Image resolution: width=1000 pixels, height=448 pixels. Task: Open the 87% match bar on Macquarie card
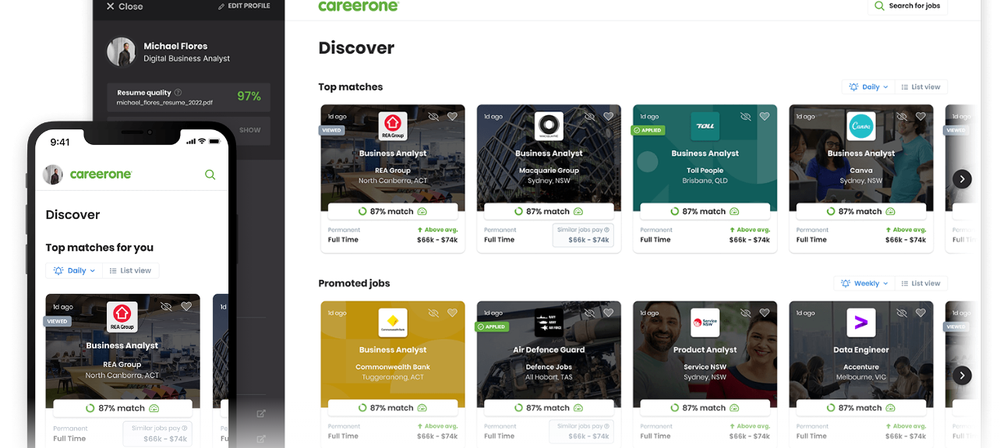pyautogui.click(x=549, y=211)
